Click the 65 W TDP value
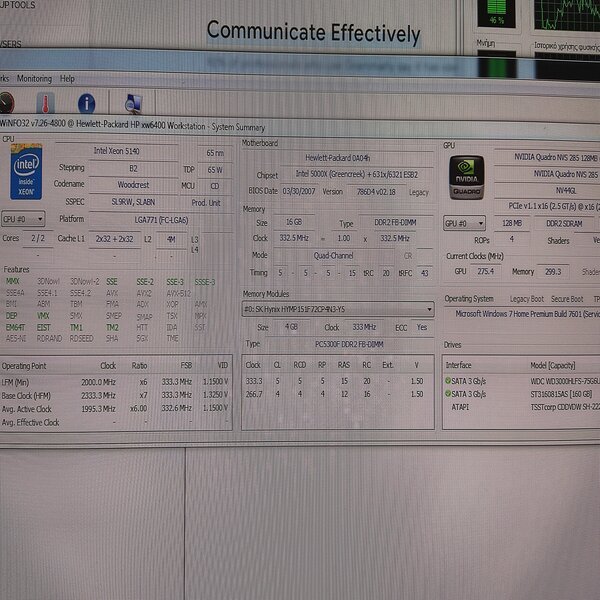 [x=215, y=170]
